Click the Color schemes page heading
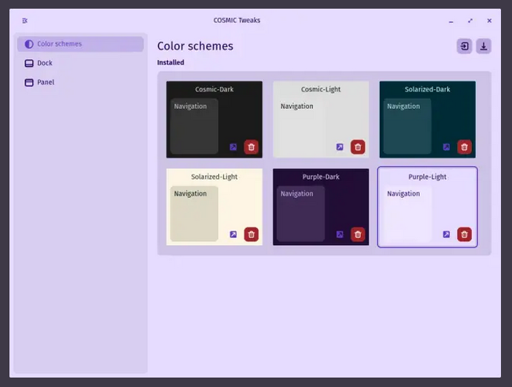512x387 pixels. [195, 46]
